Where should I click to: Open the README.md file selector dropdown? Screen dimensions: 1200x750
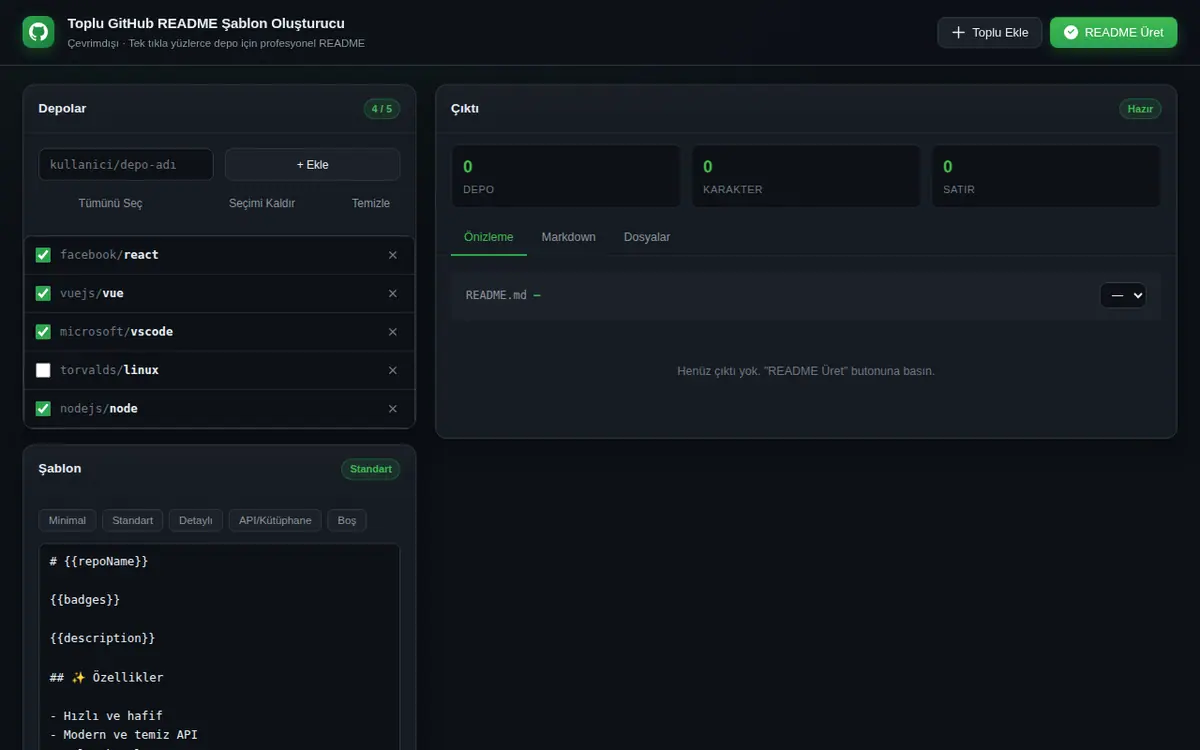click(x=1123, y=295)
